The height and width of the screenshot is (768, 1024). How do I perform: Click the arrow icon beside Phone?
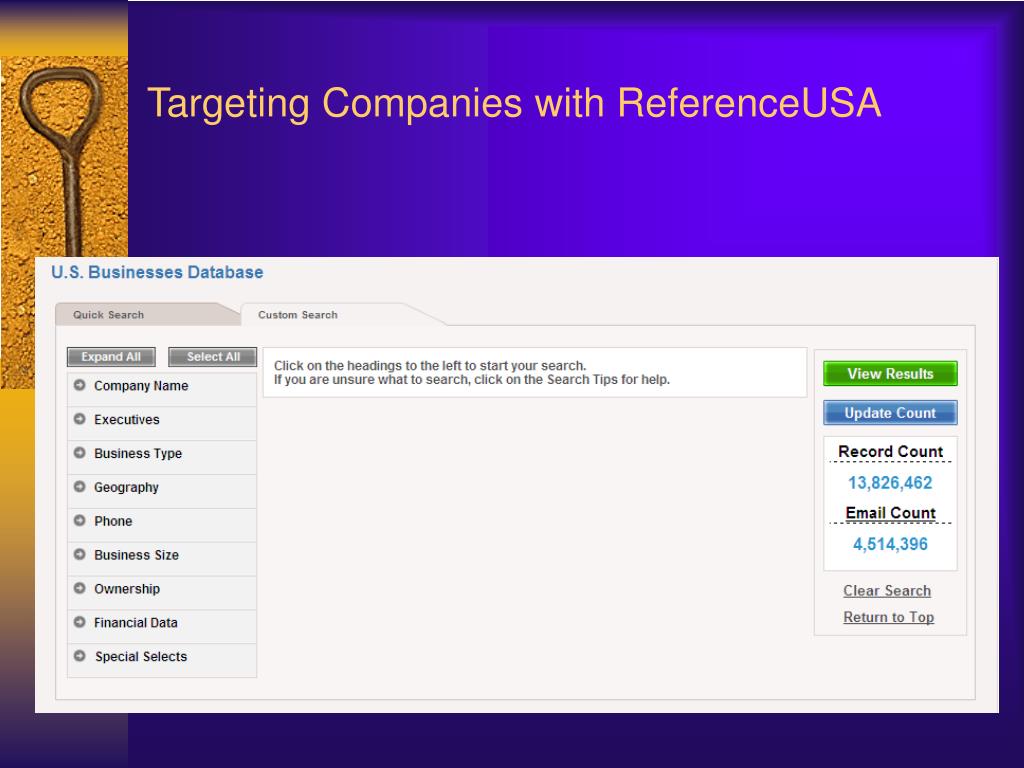80,521
